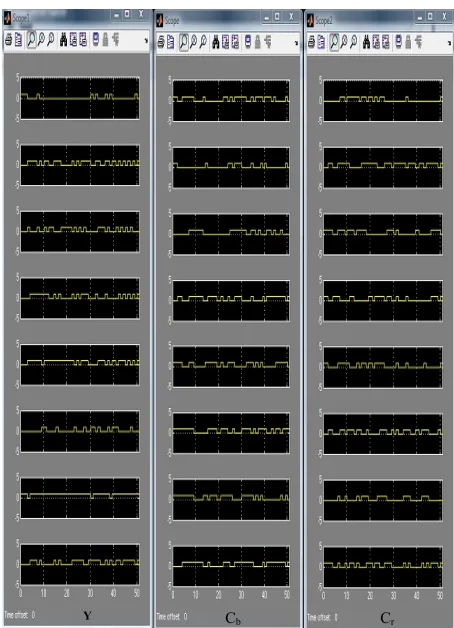Click the MATLAB logo in Scope1 title bar
The width and height of the screenshot is (454, 628).
[x=7, y=18]
